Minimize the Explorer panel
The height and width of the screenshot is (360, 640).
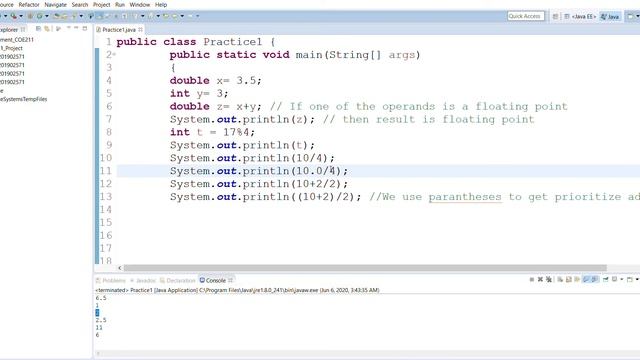pos(76,28)
